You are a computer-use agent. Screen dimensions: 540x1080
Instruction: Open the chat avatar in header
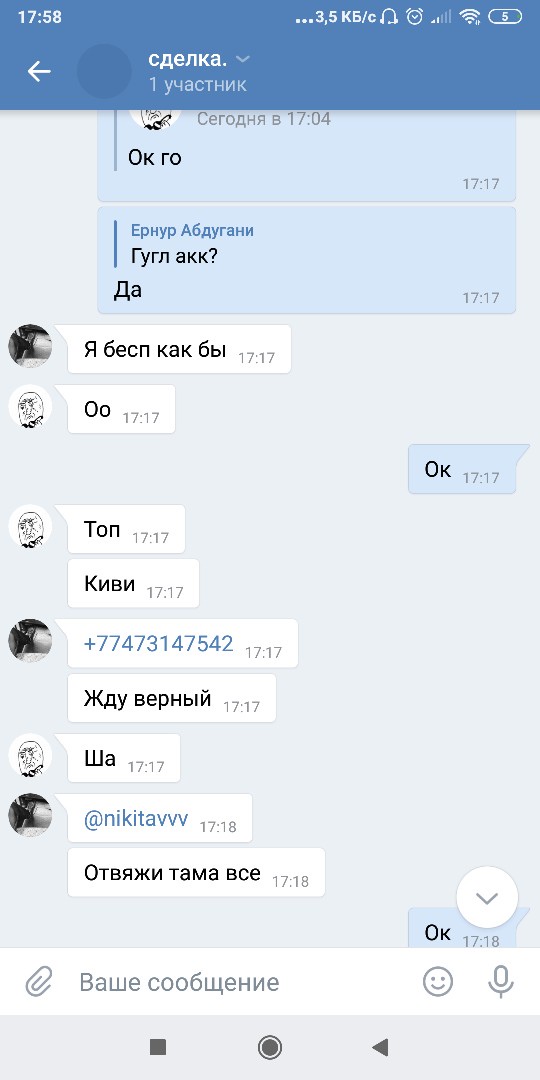103,71
